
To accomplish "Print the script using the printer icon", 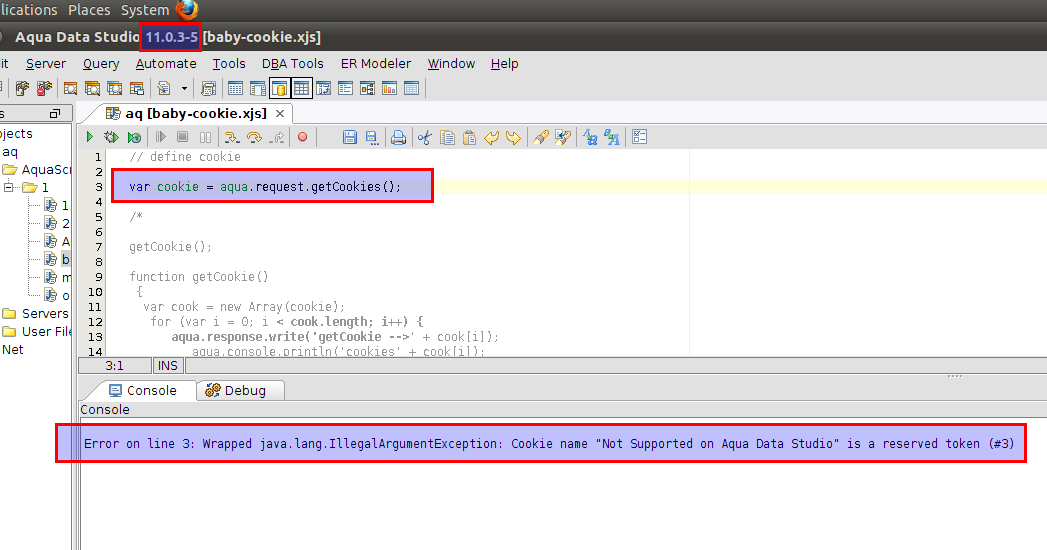I will coord(398,138).
